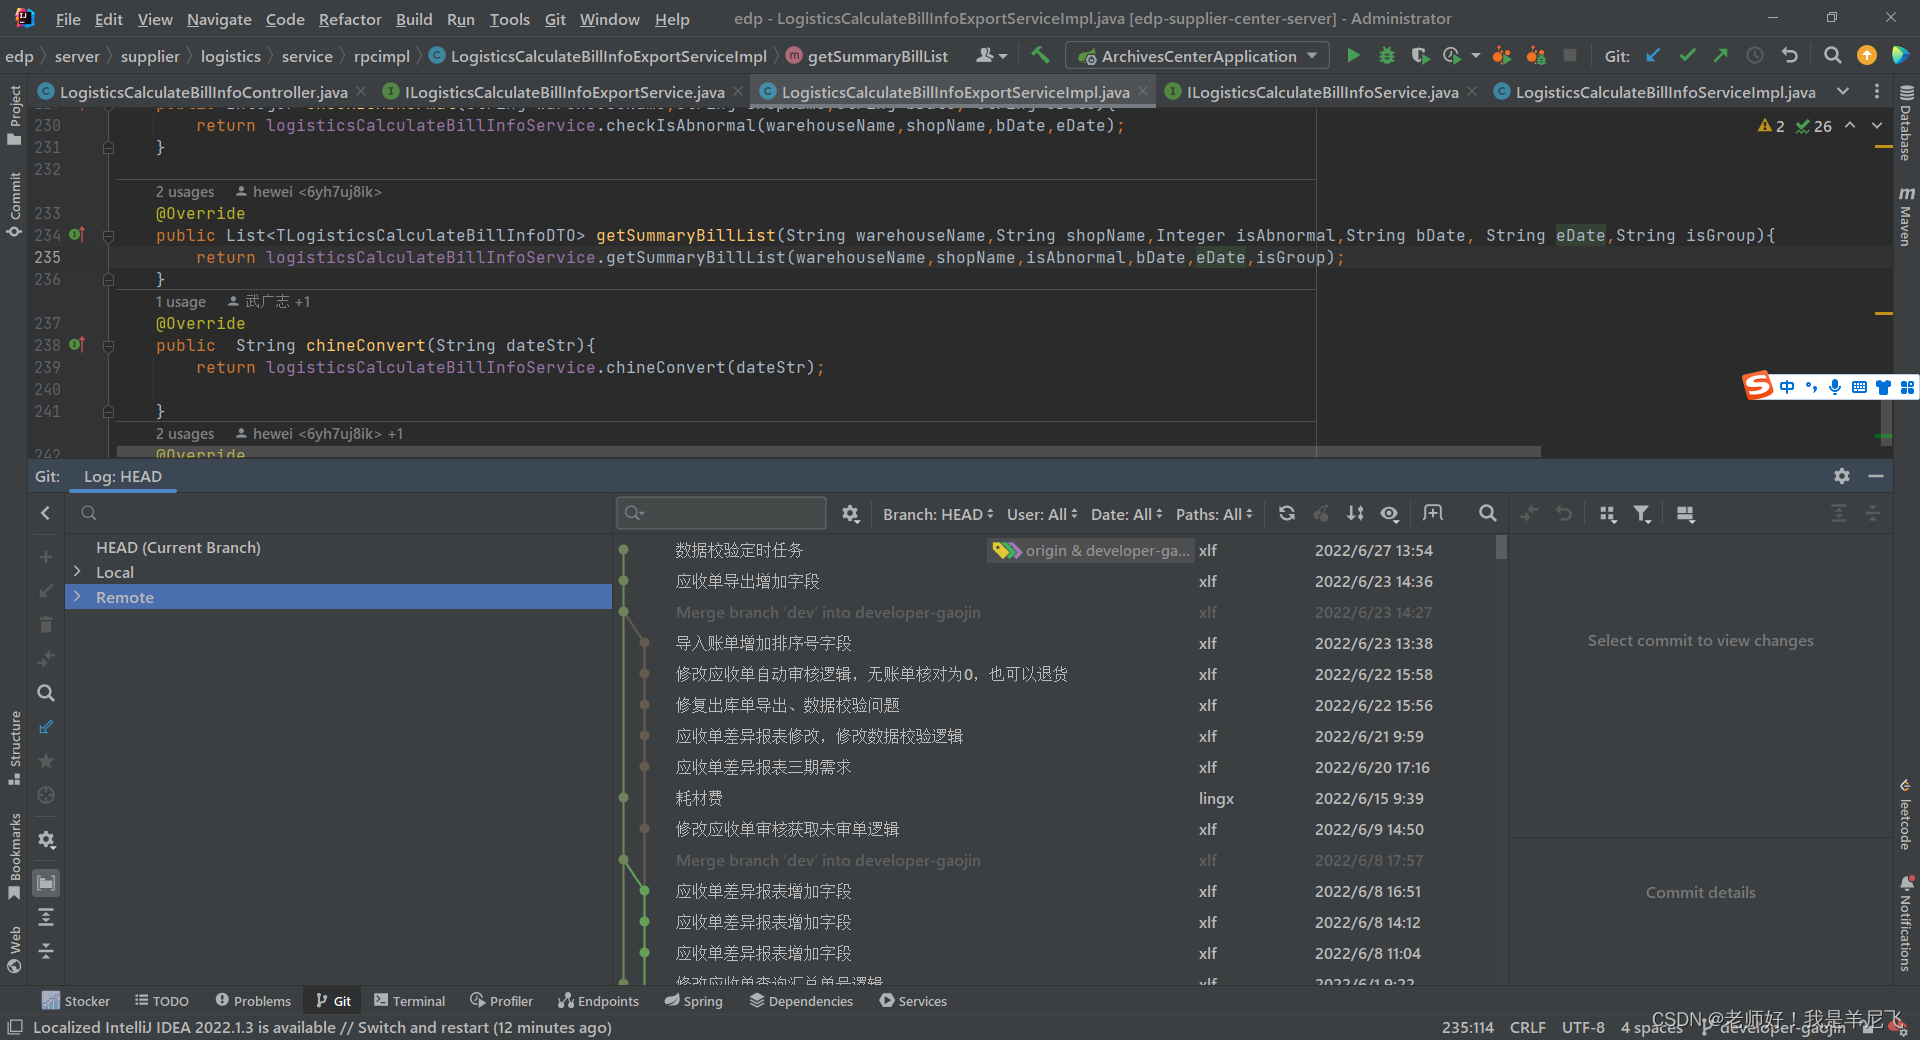Hide the Git tool window with minus icon
Screen dimensions: 1920x1040
(1875, 476)
